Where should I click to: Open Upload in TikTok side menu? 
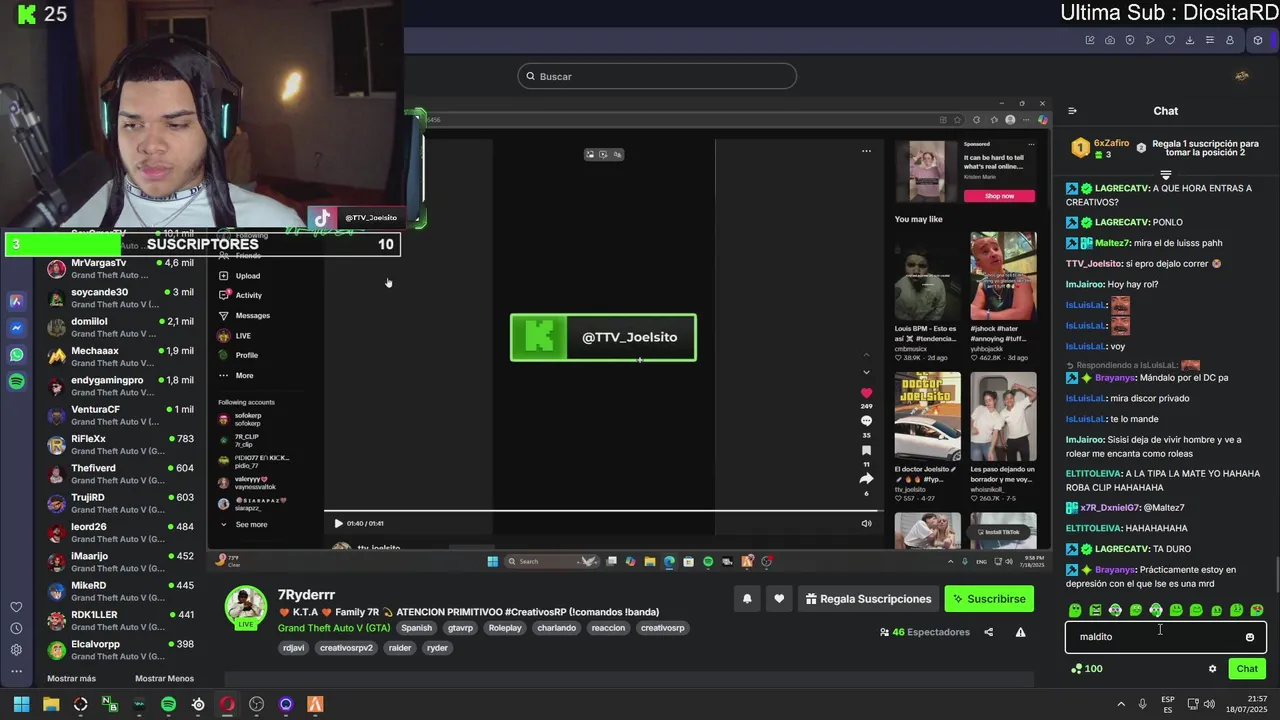pyautogui.click(x=240, y=276)
